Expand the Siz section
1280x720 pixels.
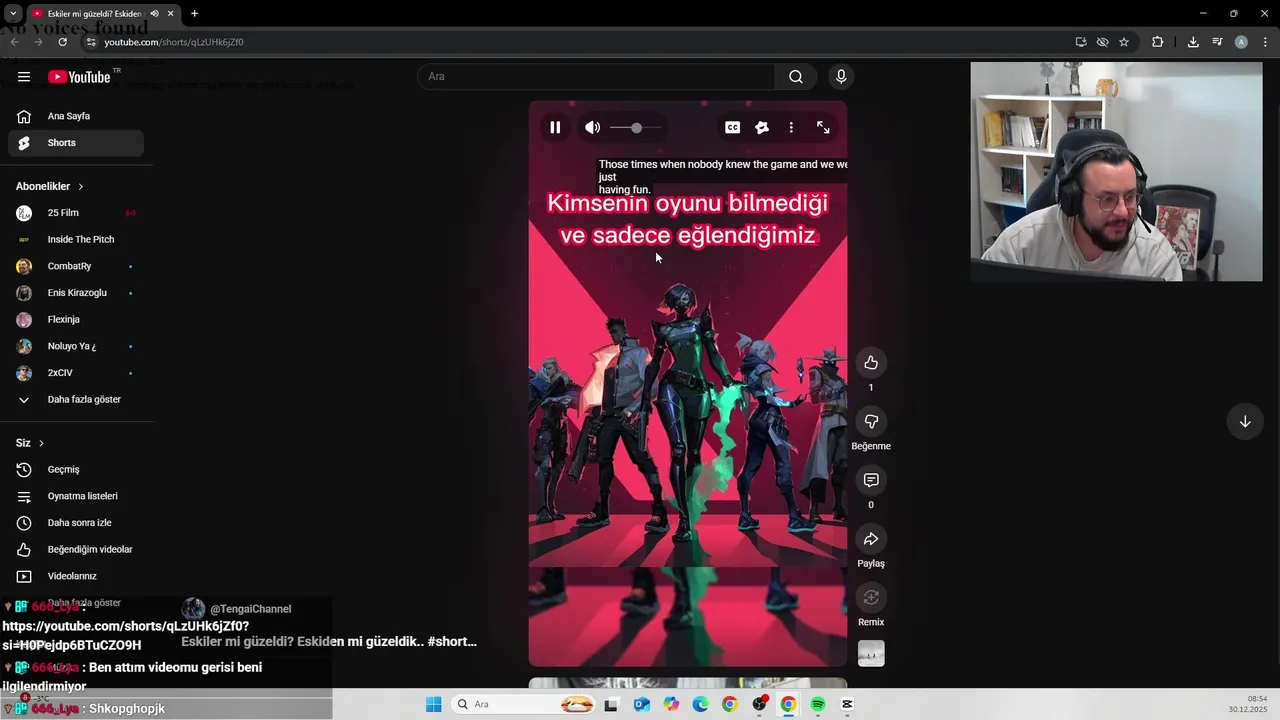30,443
